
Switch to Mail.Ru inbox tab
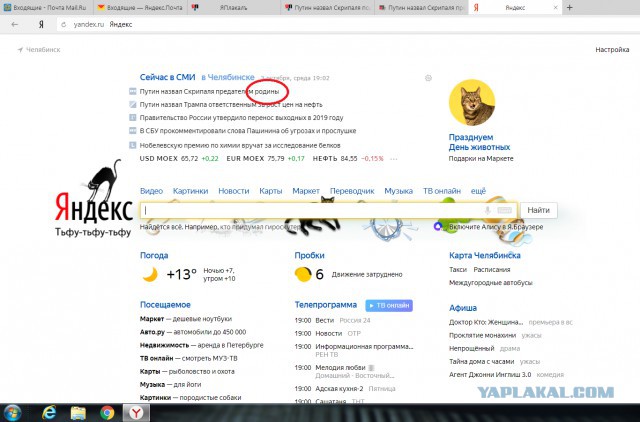click(x=46, y=7)
